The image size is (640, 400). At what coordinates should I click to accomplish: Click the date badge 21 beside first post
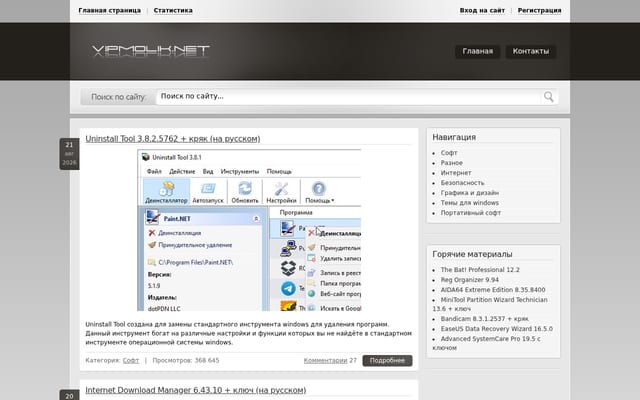(69, 154)
